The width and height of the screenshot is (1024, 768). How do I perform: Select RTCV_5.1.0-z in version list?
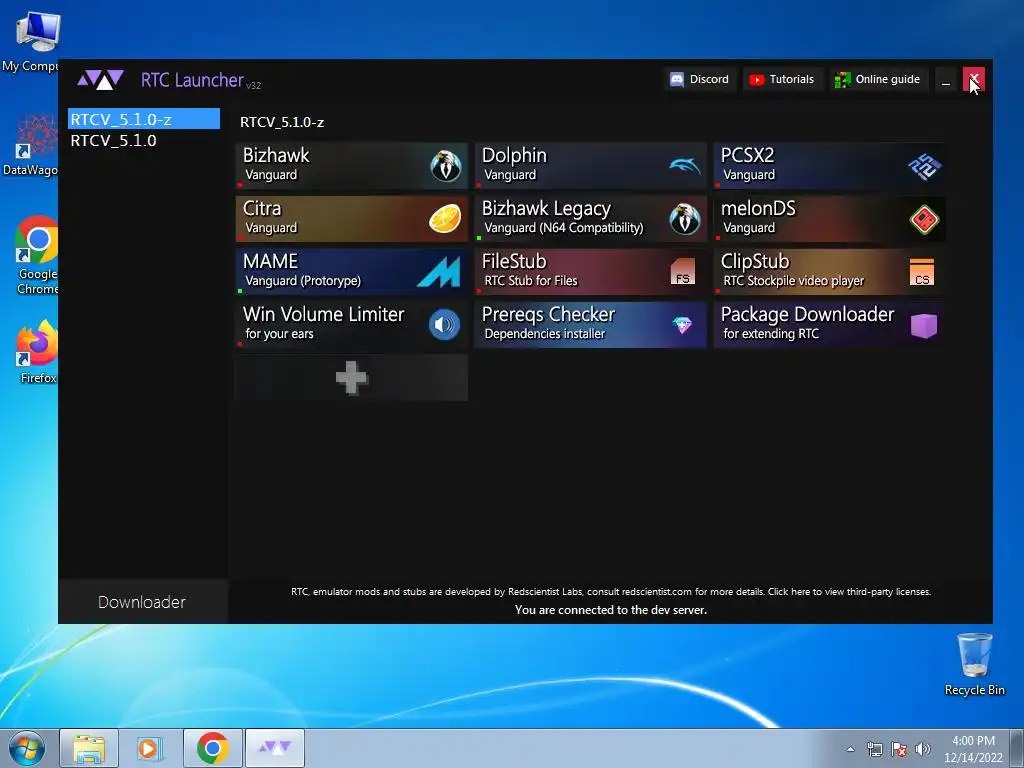point(144,119)
